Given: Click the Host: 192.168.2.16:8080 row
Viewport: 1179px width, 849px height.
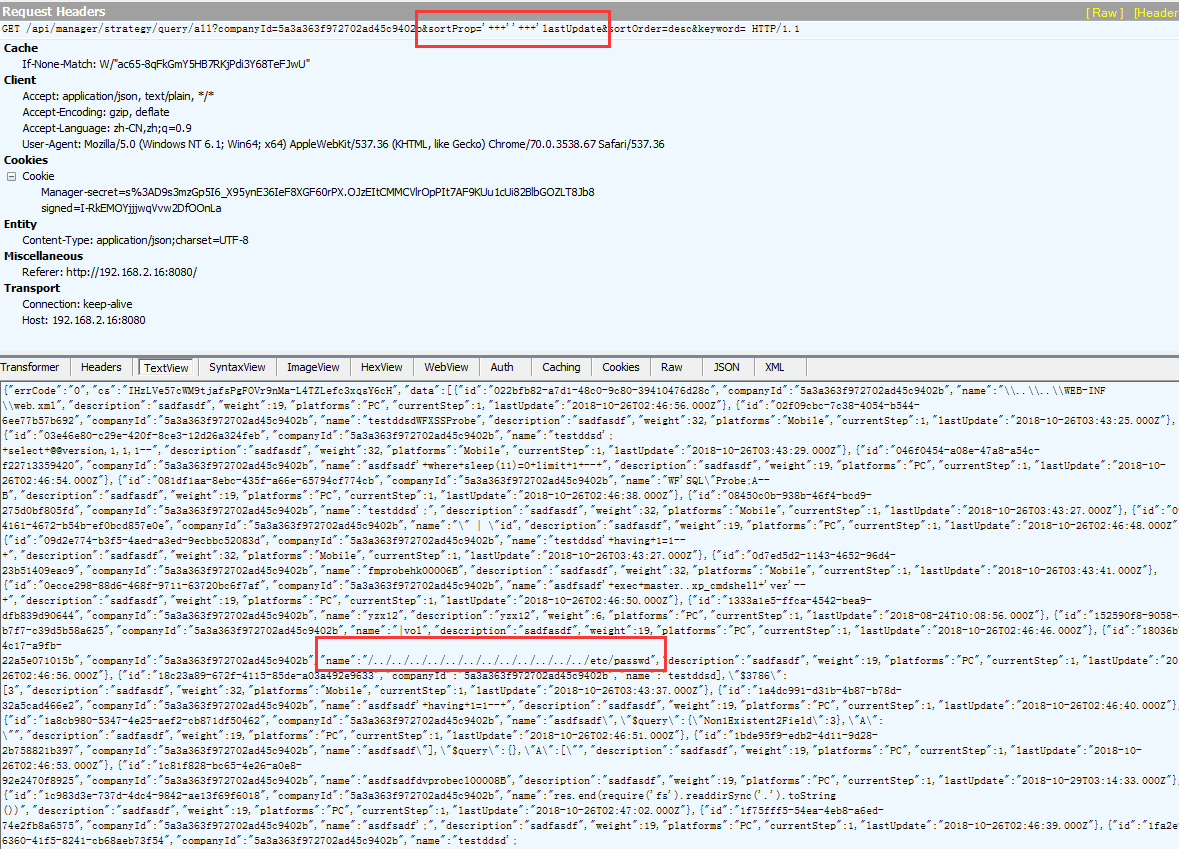Looking at the screenshot, I should [83, 320].
